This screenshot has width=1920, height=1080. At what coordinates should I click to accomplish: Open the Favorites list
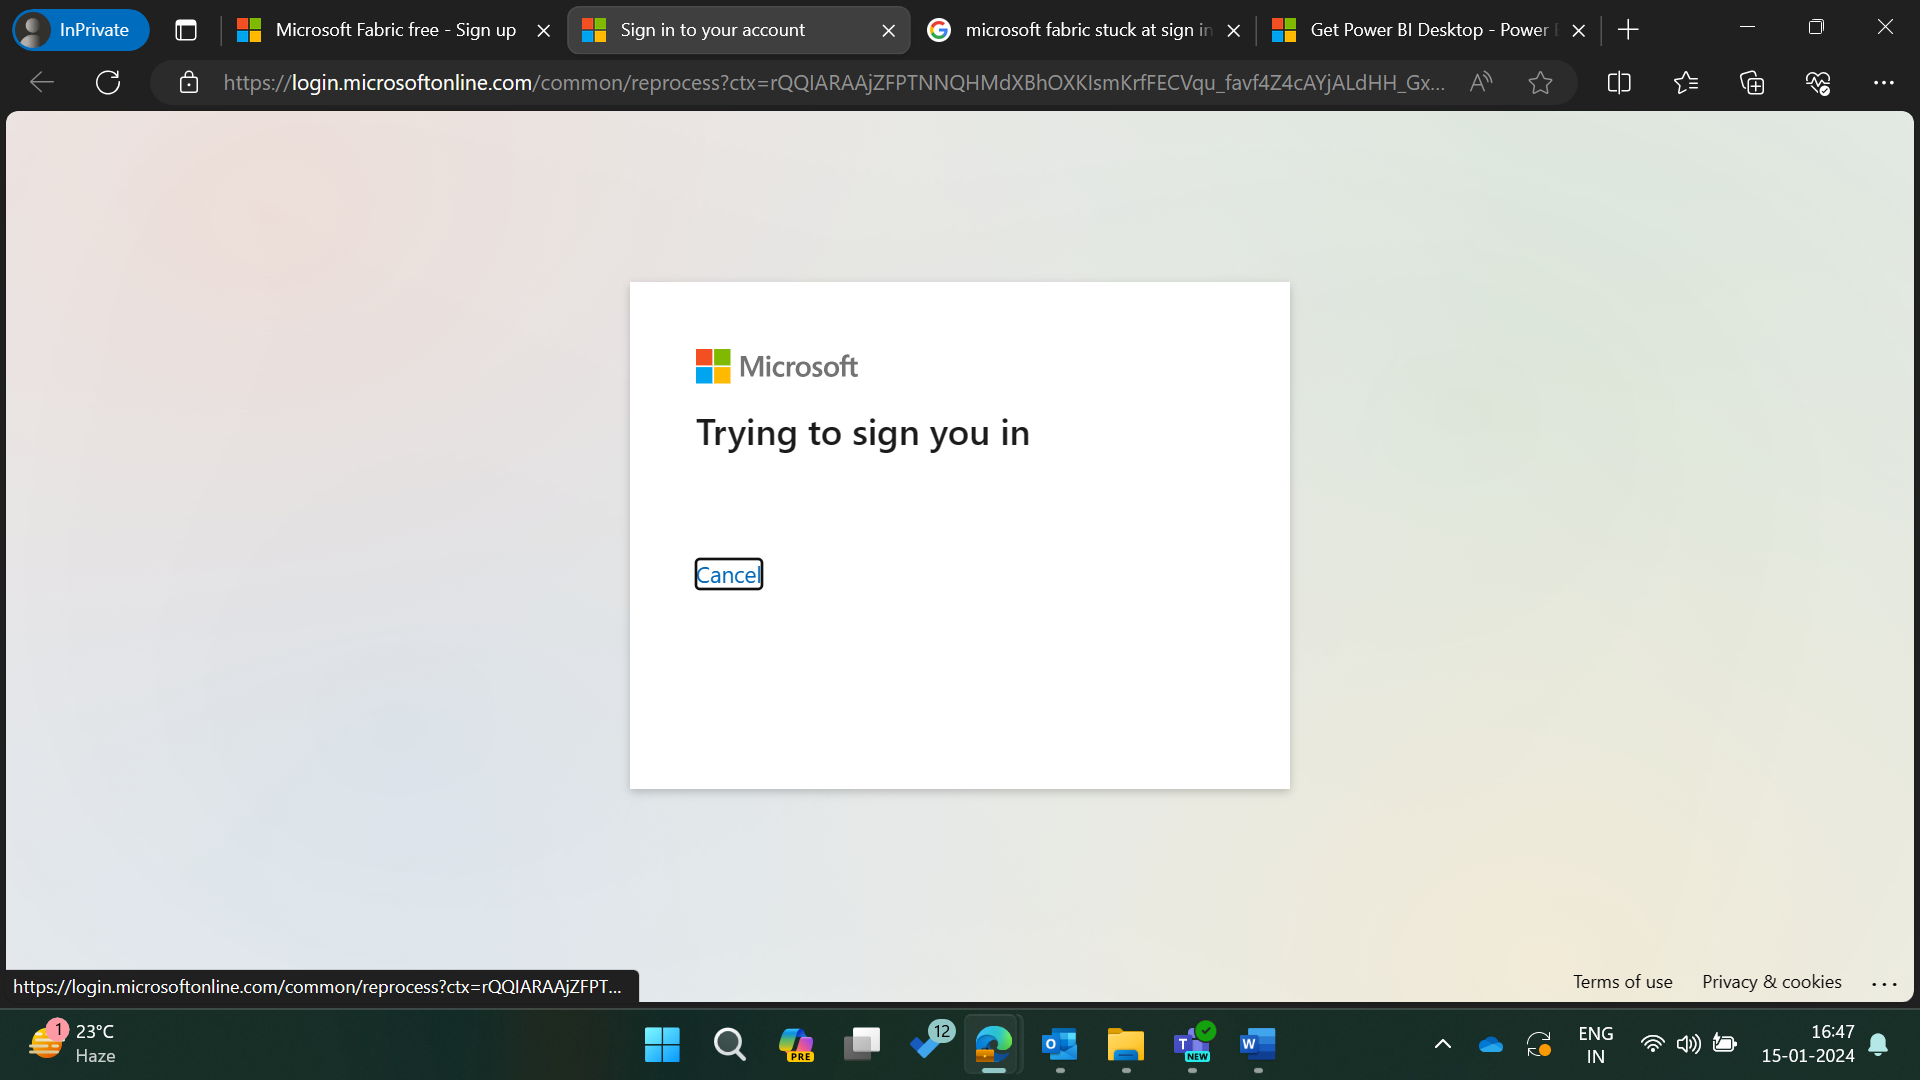(x=1686, y=83)
